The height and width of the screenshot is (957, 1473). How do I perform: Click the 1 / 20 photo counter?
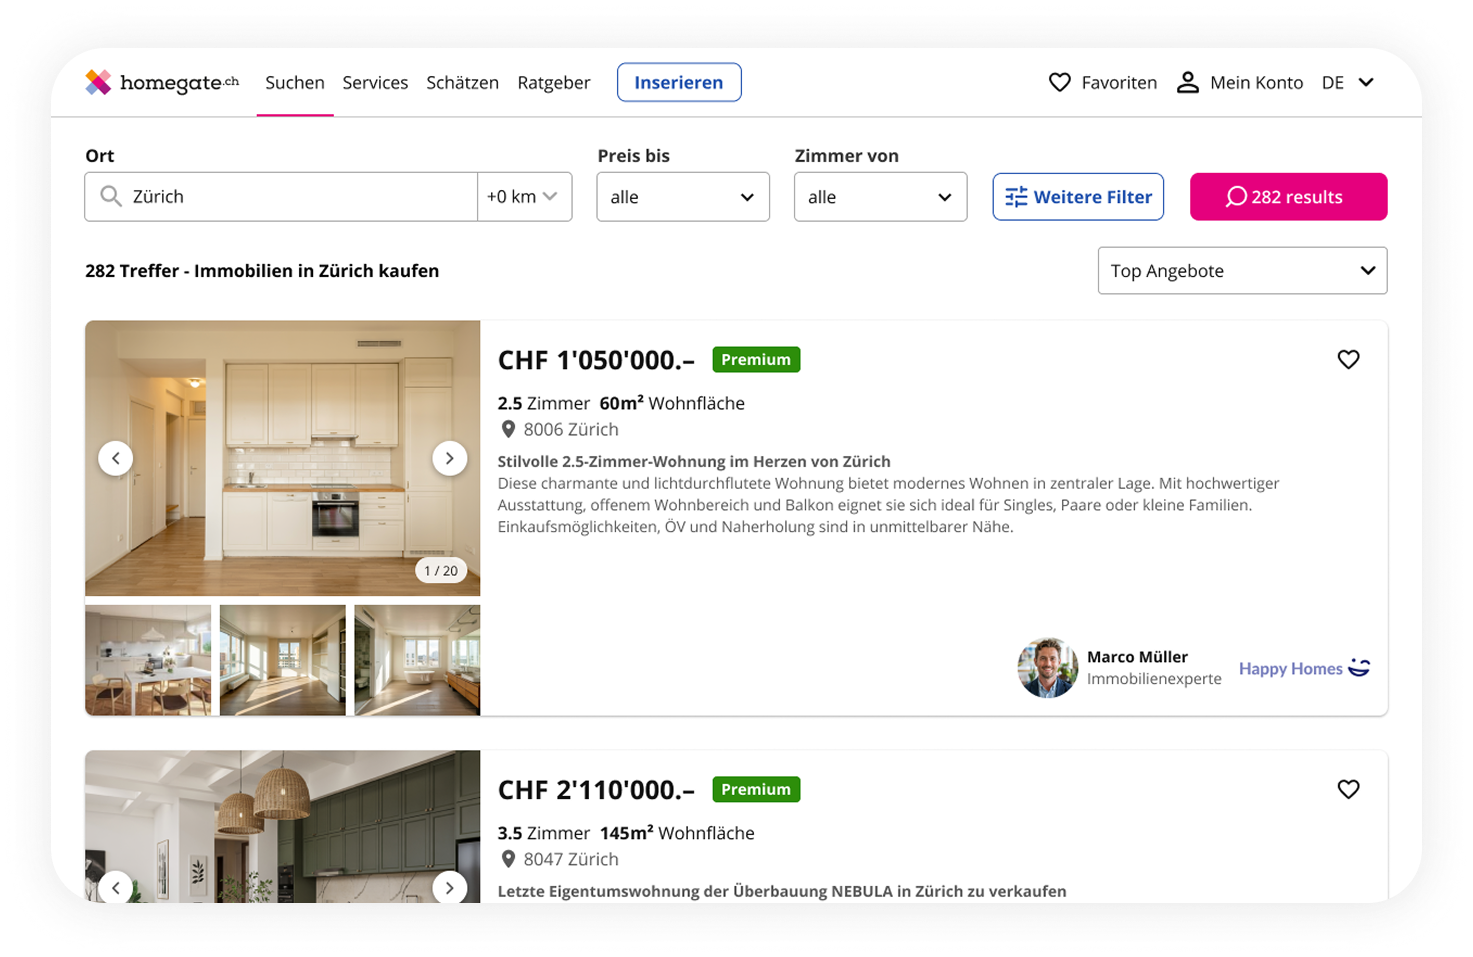click(x=441, y=570)
